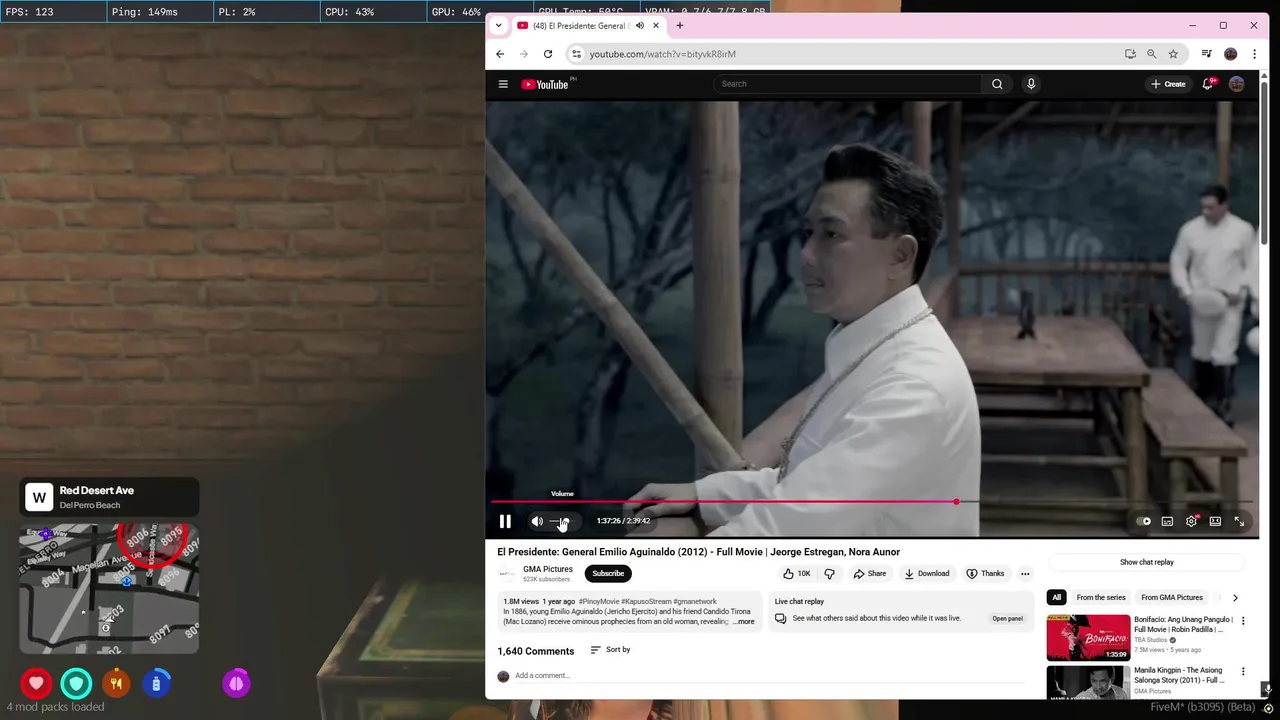Open the Chrome profile avatar

[x=1231, y=54]
